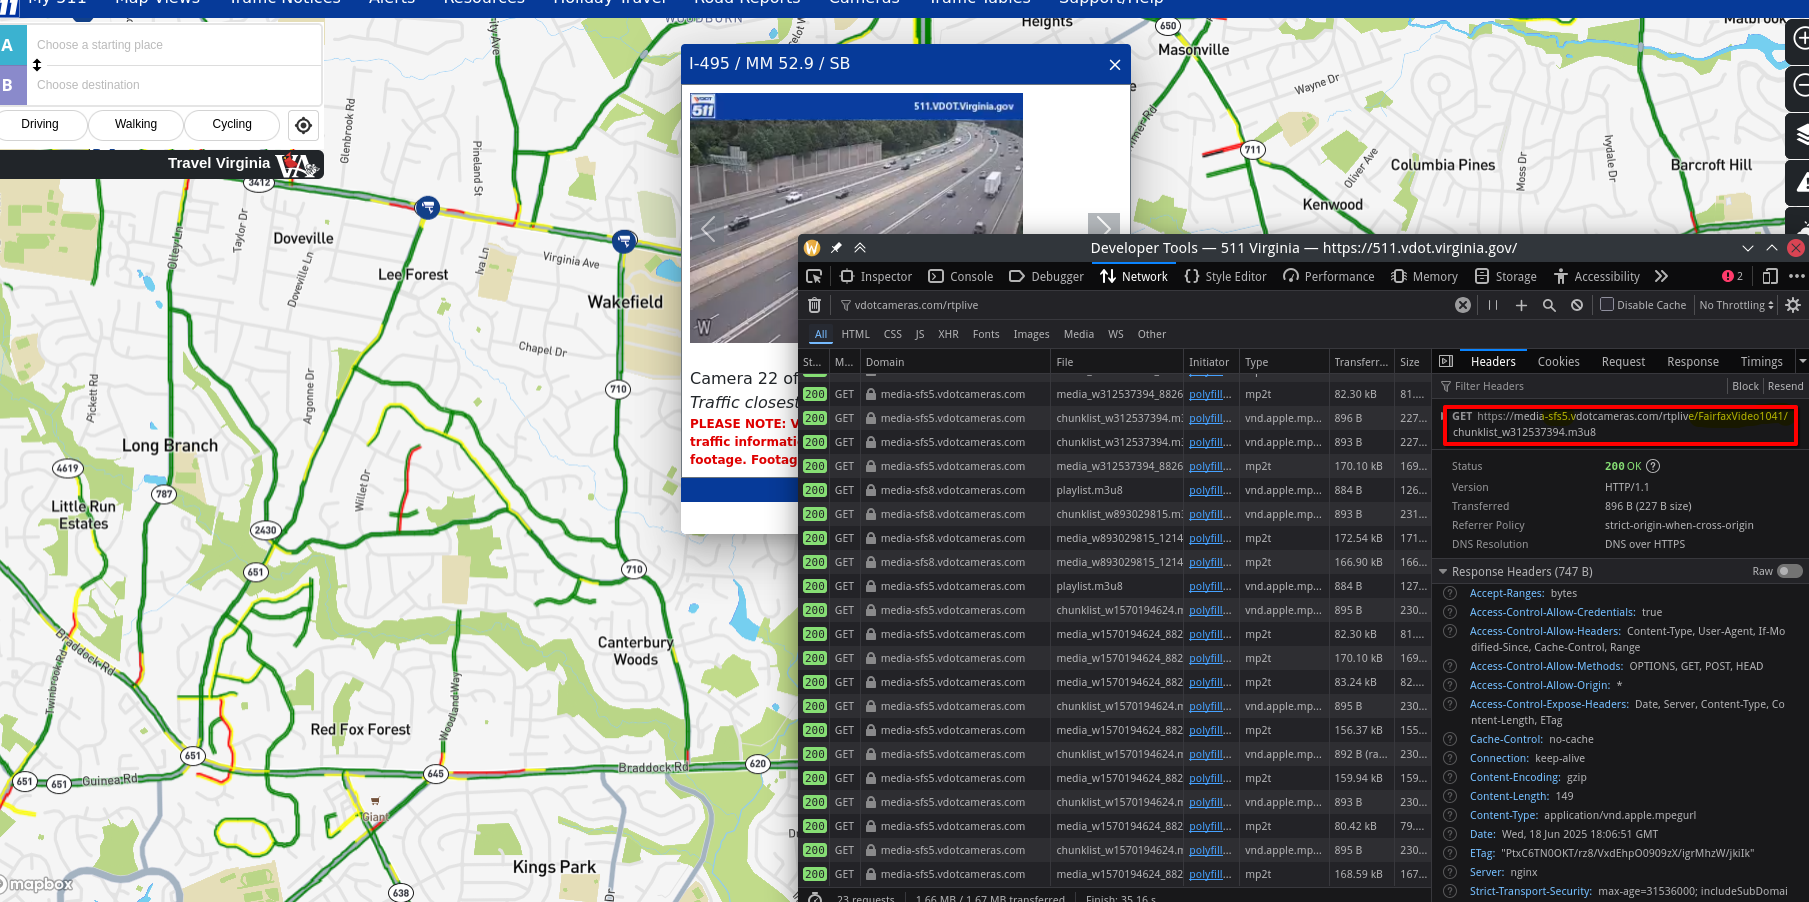
Task: Open the network request search magnifier
Action: tap(1549, 305)
